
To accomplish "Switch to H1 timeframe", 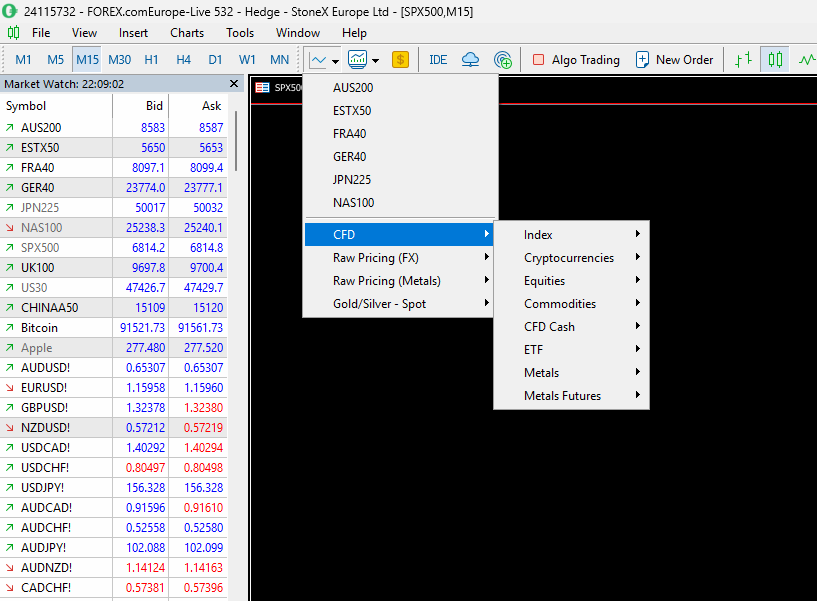I will click(x=151, y=60).
